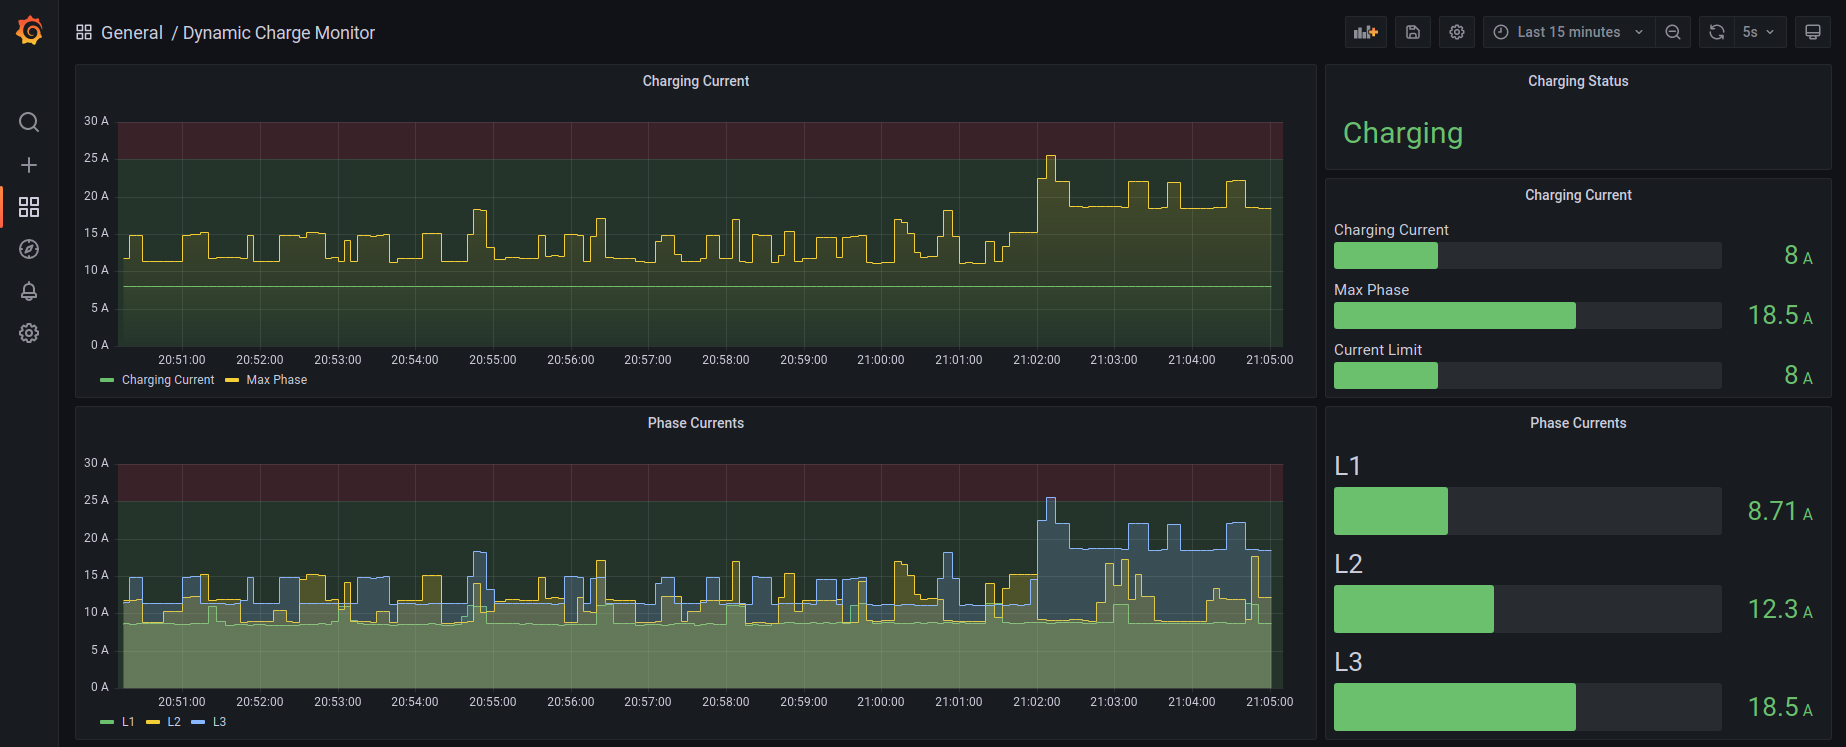The width and height of the screenshot is (1846, 747).
Task: Open the Charging Current graph panel title
Action: [x=696, y=81]
